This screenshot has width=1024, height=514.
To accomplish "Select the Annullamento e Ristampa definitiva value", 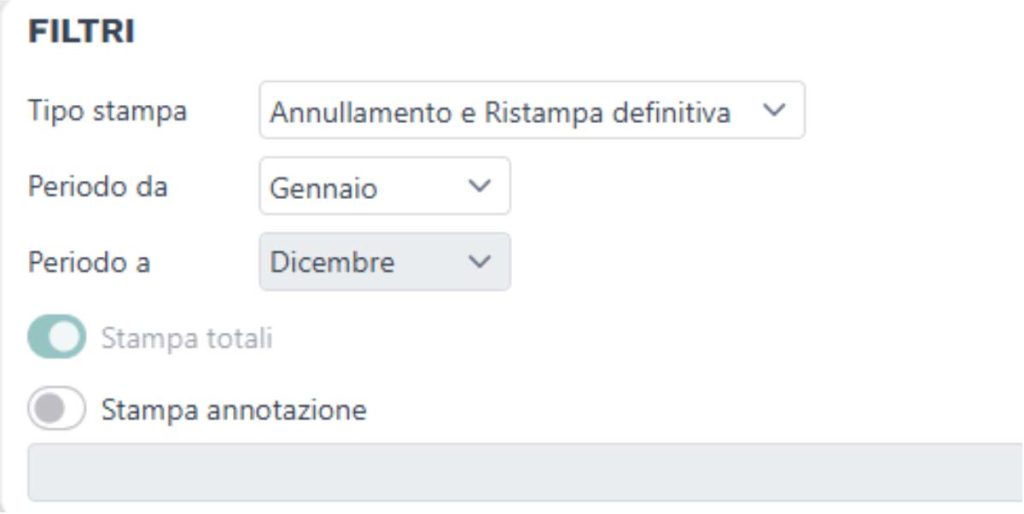I will coord(500,112).
